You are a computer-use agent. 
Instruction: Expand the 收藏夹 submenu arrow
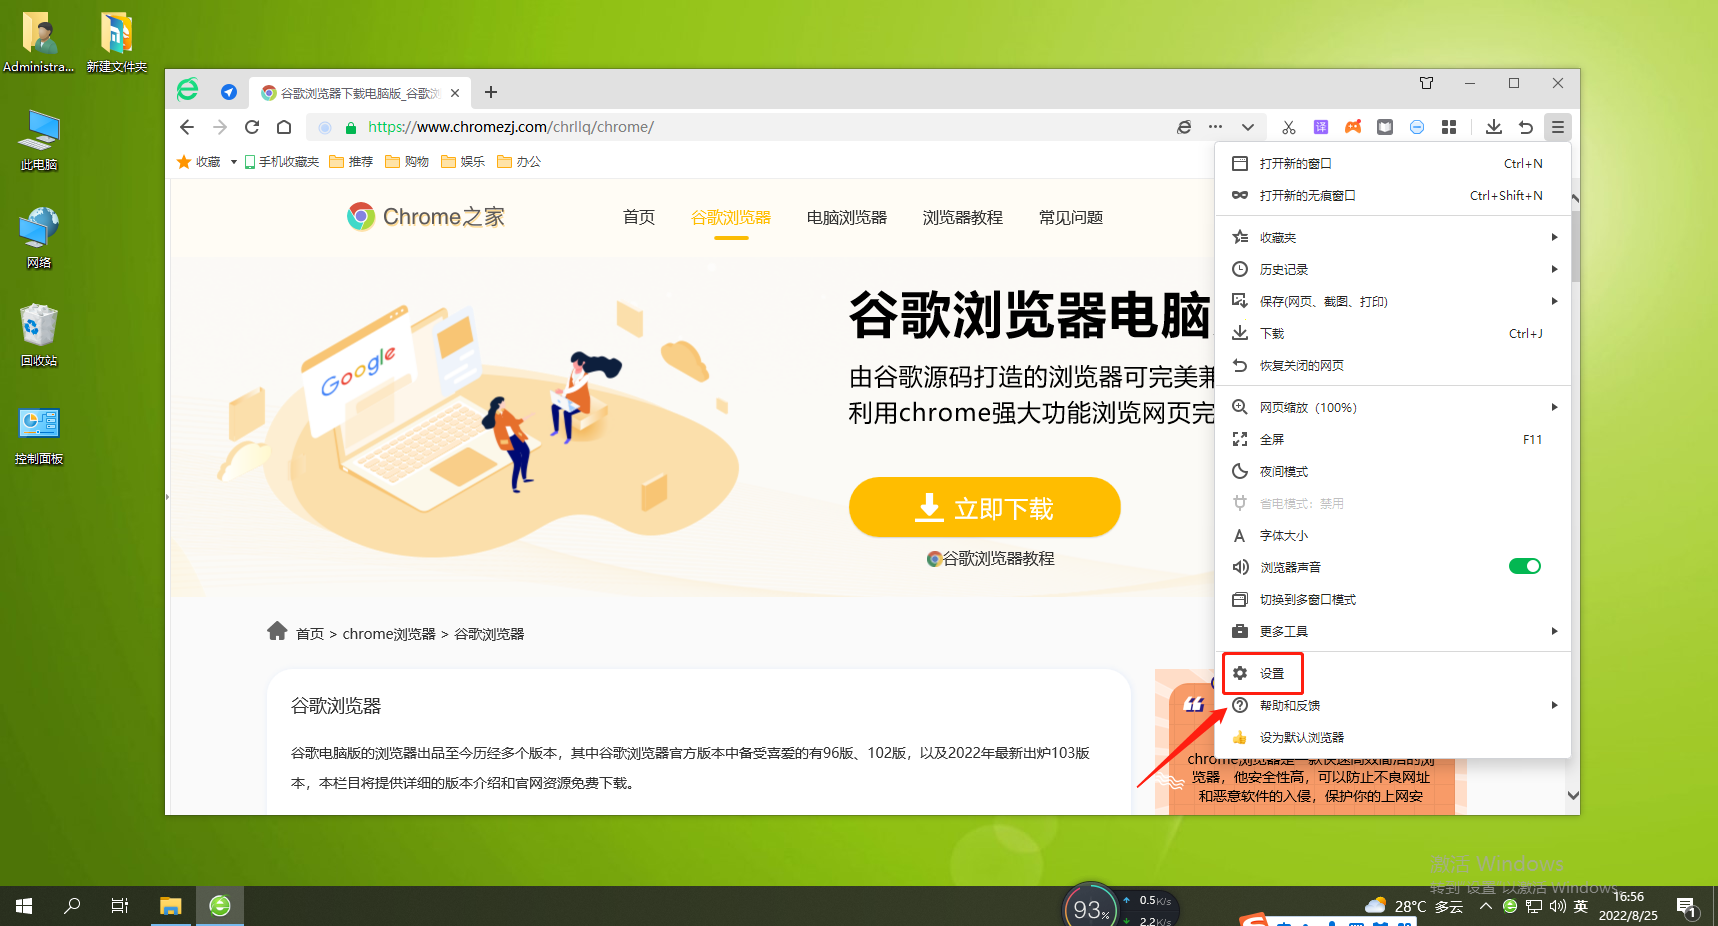[x=1554, y=237]
